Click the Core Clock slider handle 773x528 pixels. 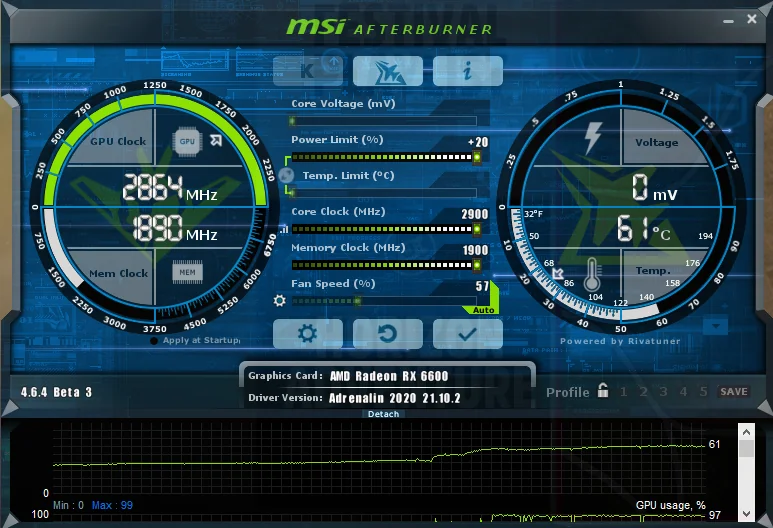point(477,229)
